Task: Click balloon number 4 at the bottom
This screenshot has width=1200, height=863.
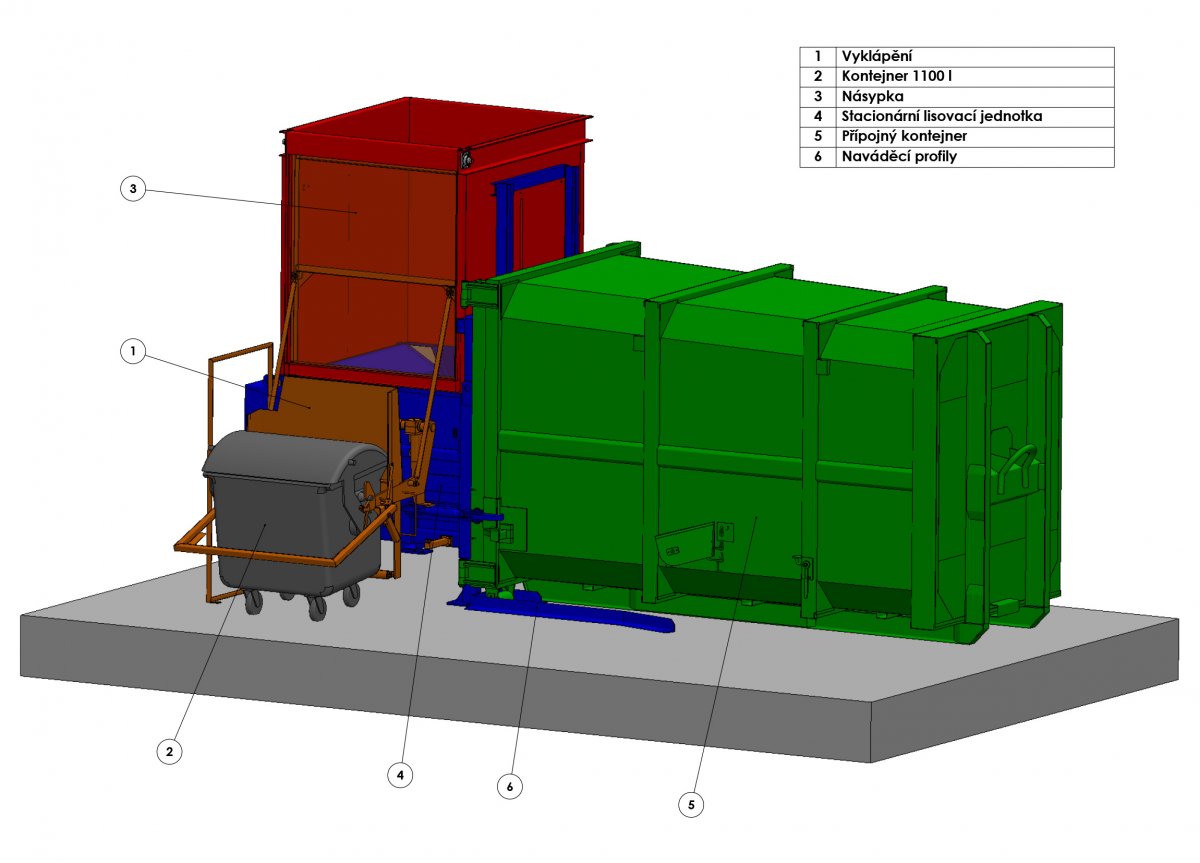Action: pos(401,774)
